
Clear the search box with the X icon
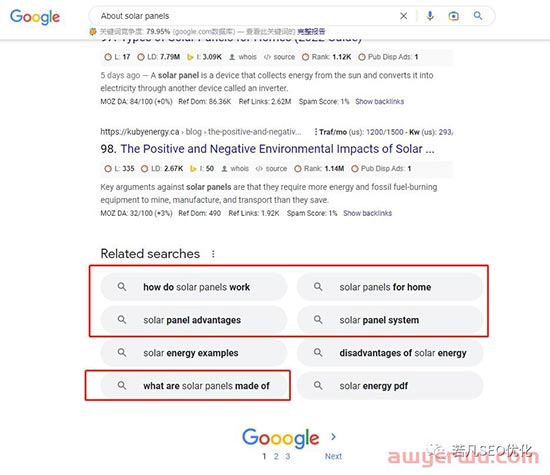click(403, 16)
